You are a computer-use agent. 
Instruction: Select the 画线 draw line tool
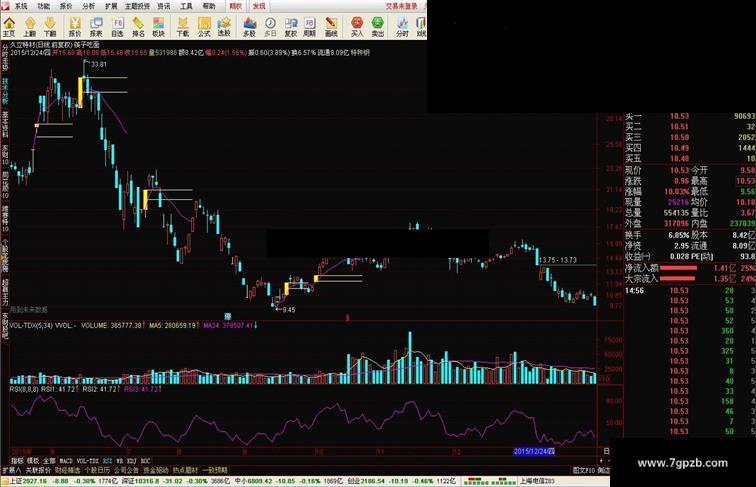(331, 27)
